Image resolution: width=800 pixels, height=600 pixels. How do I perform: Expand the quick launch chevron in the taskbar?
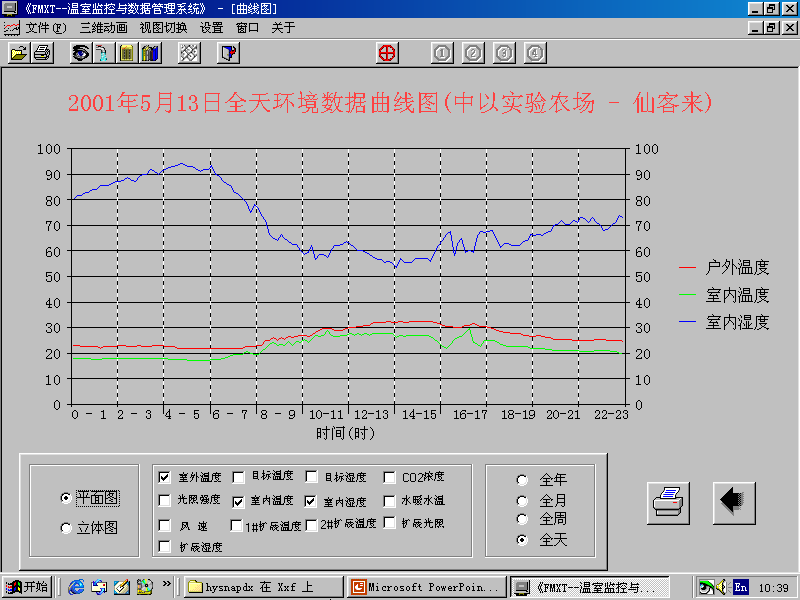[x=167, y=585]
